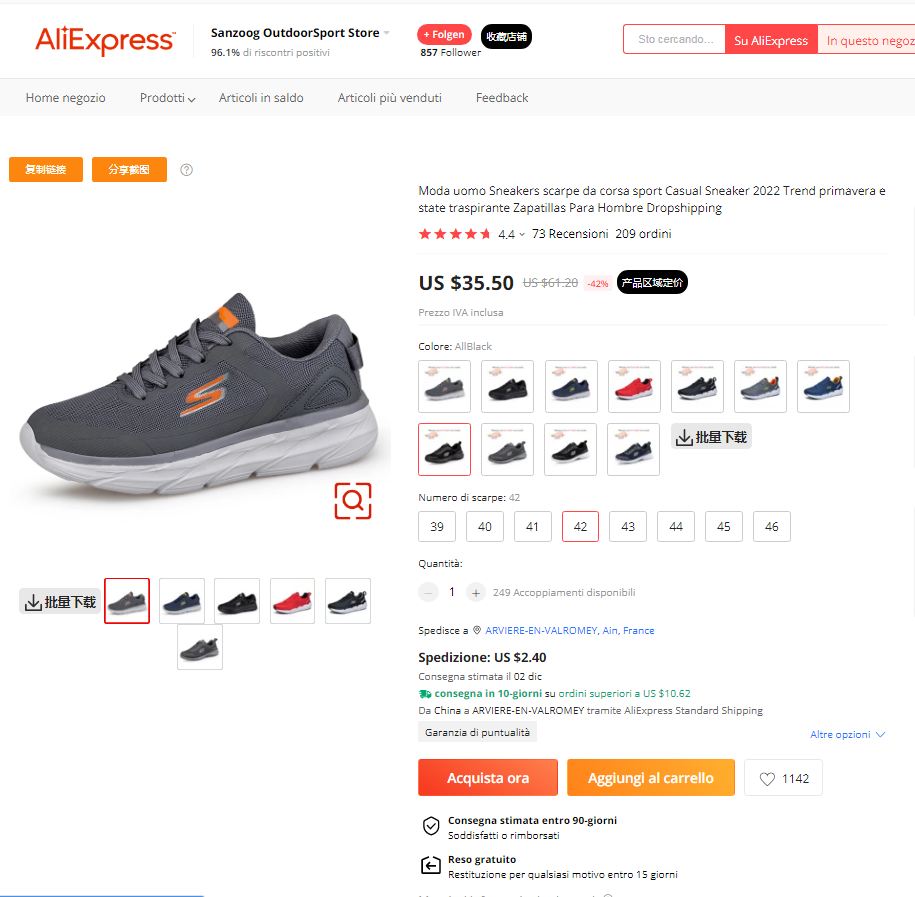The width and height of the screenshot is (915, 897).
Task: Click the location pin icon by shipping address
Action: [477, 630]
